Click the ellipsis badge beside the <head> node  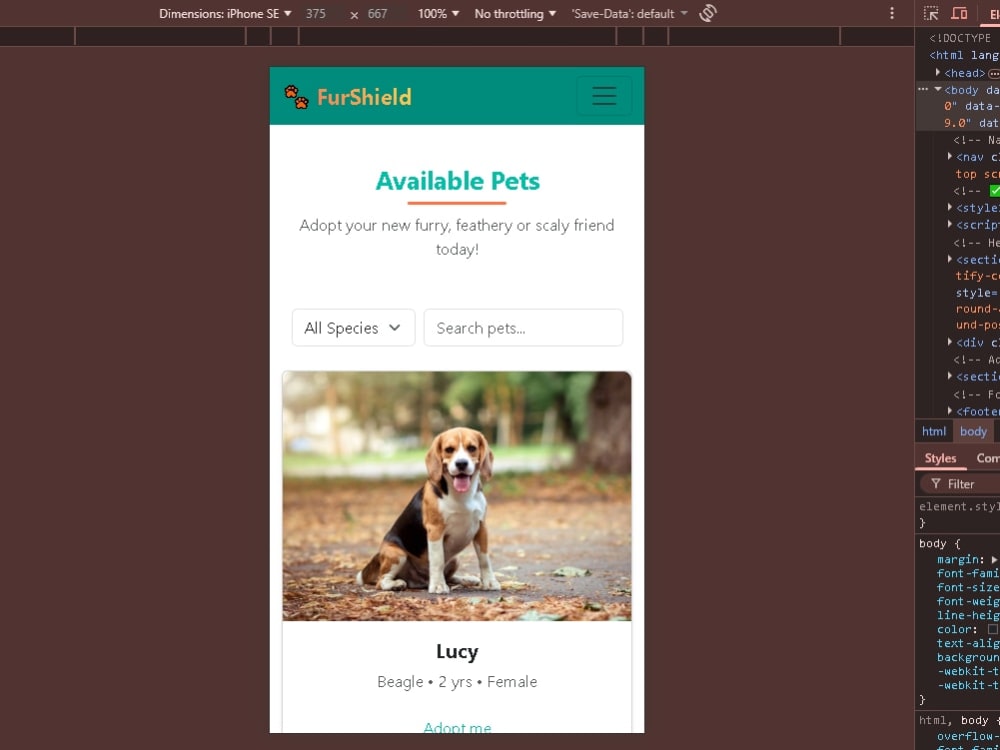[994, 73]
